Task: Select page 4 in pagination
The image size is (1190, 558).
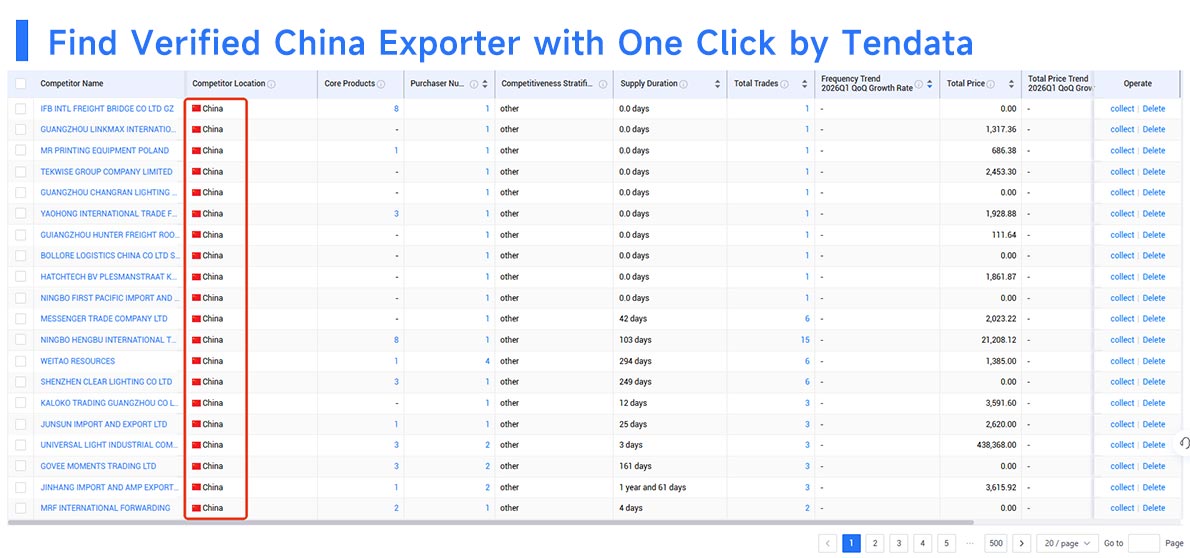Action: coord(922,544)
